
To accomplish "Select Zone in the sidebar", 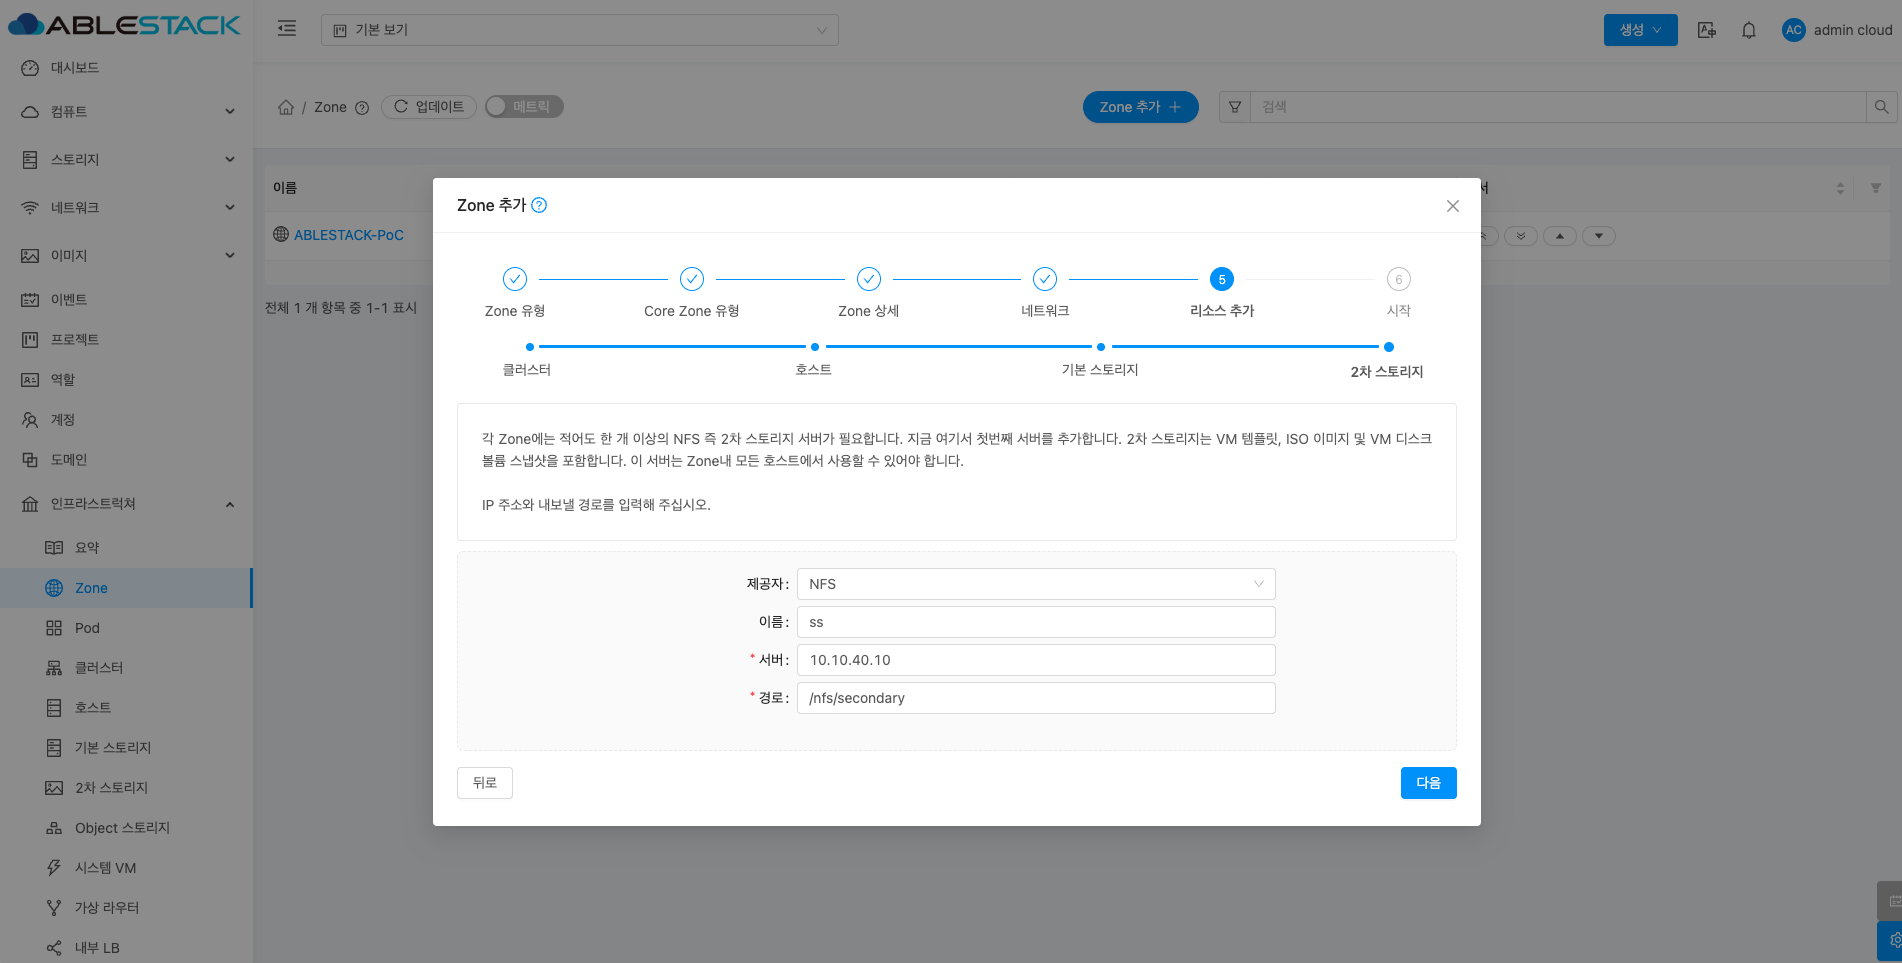I will click(126, 588).
